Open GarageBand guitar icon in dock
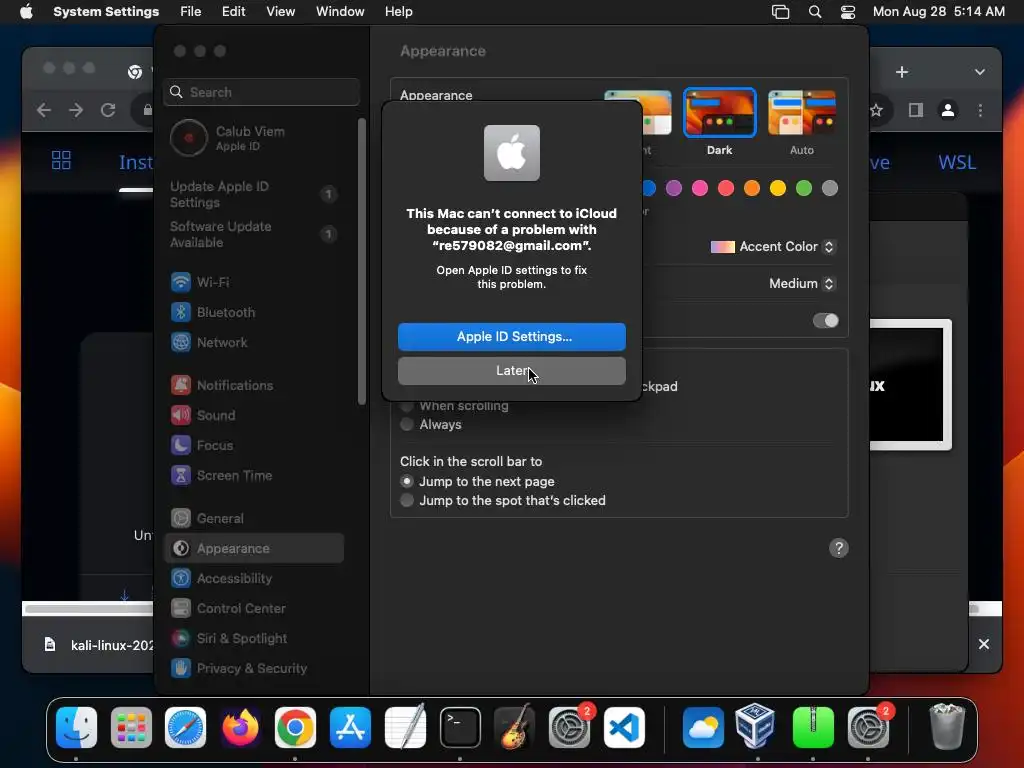Image resolution: width=1024 pixels, height=768 pixels. pos(515,728)
